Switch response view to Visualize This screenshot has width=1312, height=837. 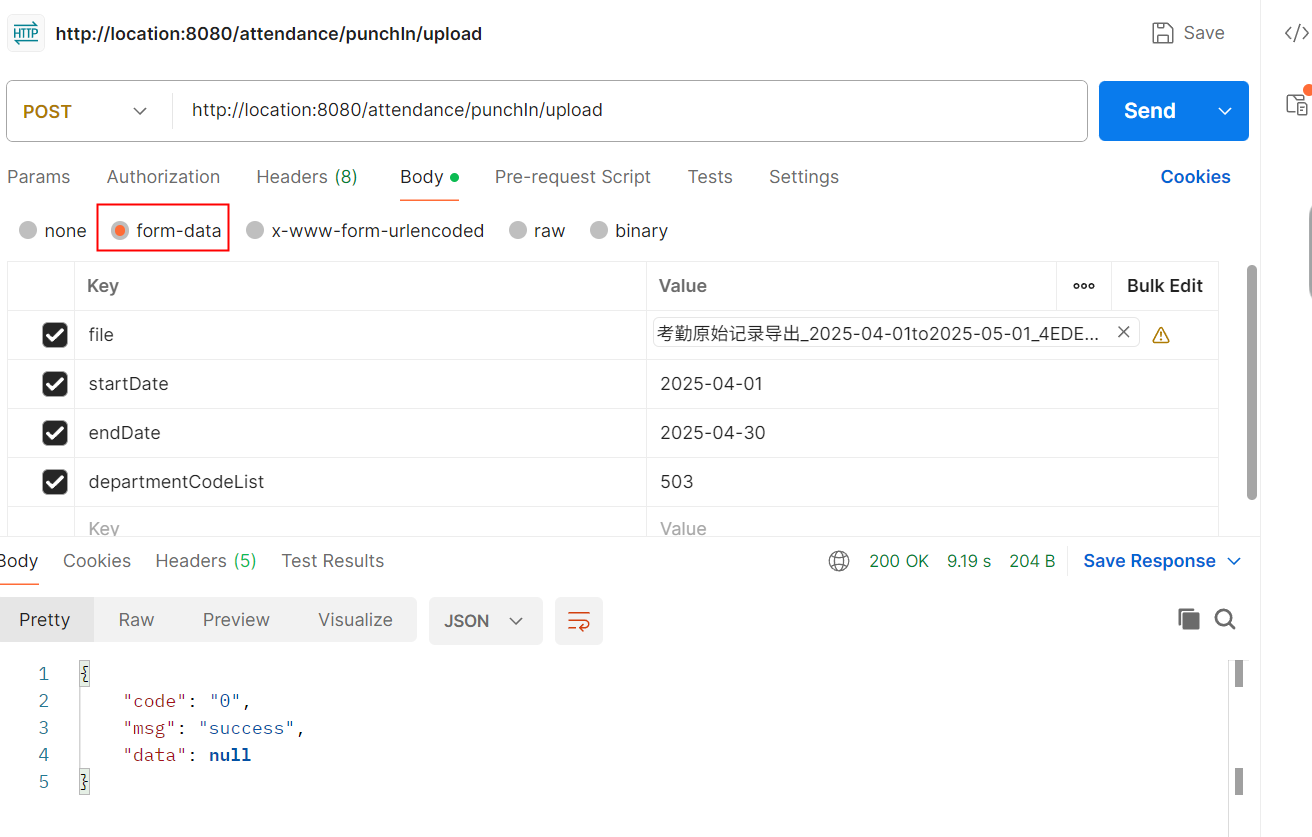(355, 620)
